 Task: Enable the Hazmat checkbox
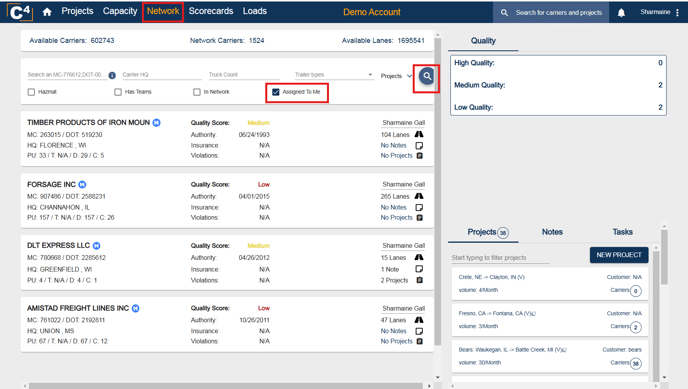tap(31, 92)
